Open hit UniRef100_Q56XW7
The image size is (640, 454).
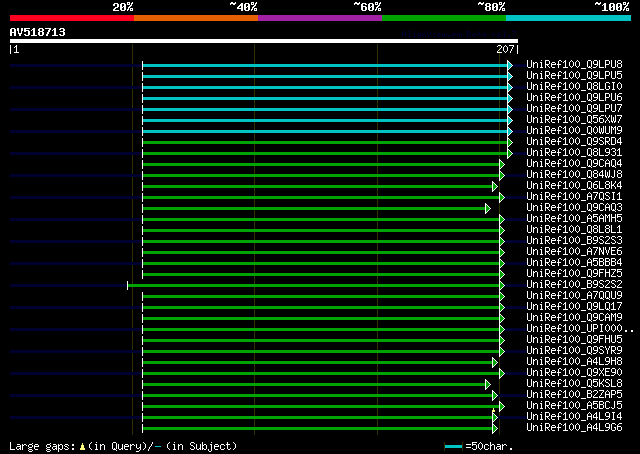[x=574, y=120]
